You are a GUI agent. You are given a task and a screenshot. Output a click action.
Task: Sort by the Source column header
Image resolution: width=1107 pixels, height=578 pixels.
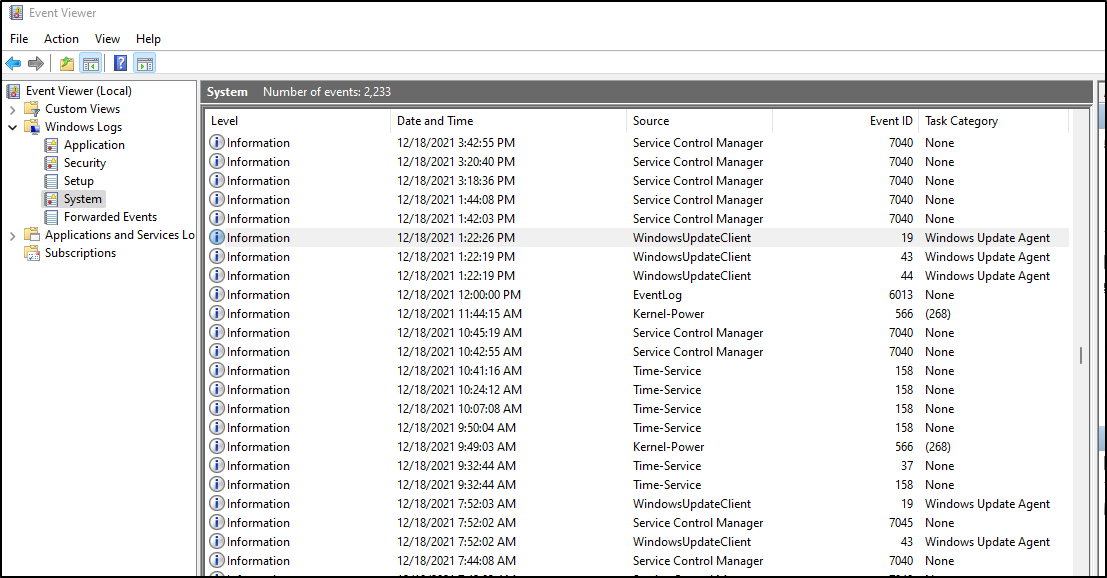[x=700, y=121]
